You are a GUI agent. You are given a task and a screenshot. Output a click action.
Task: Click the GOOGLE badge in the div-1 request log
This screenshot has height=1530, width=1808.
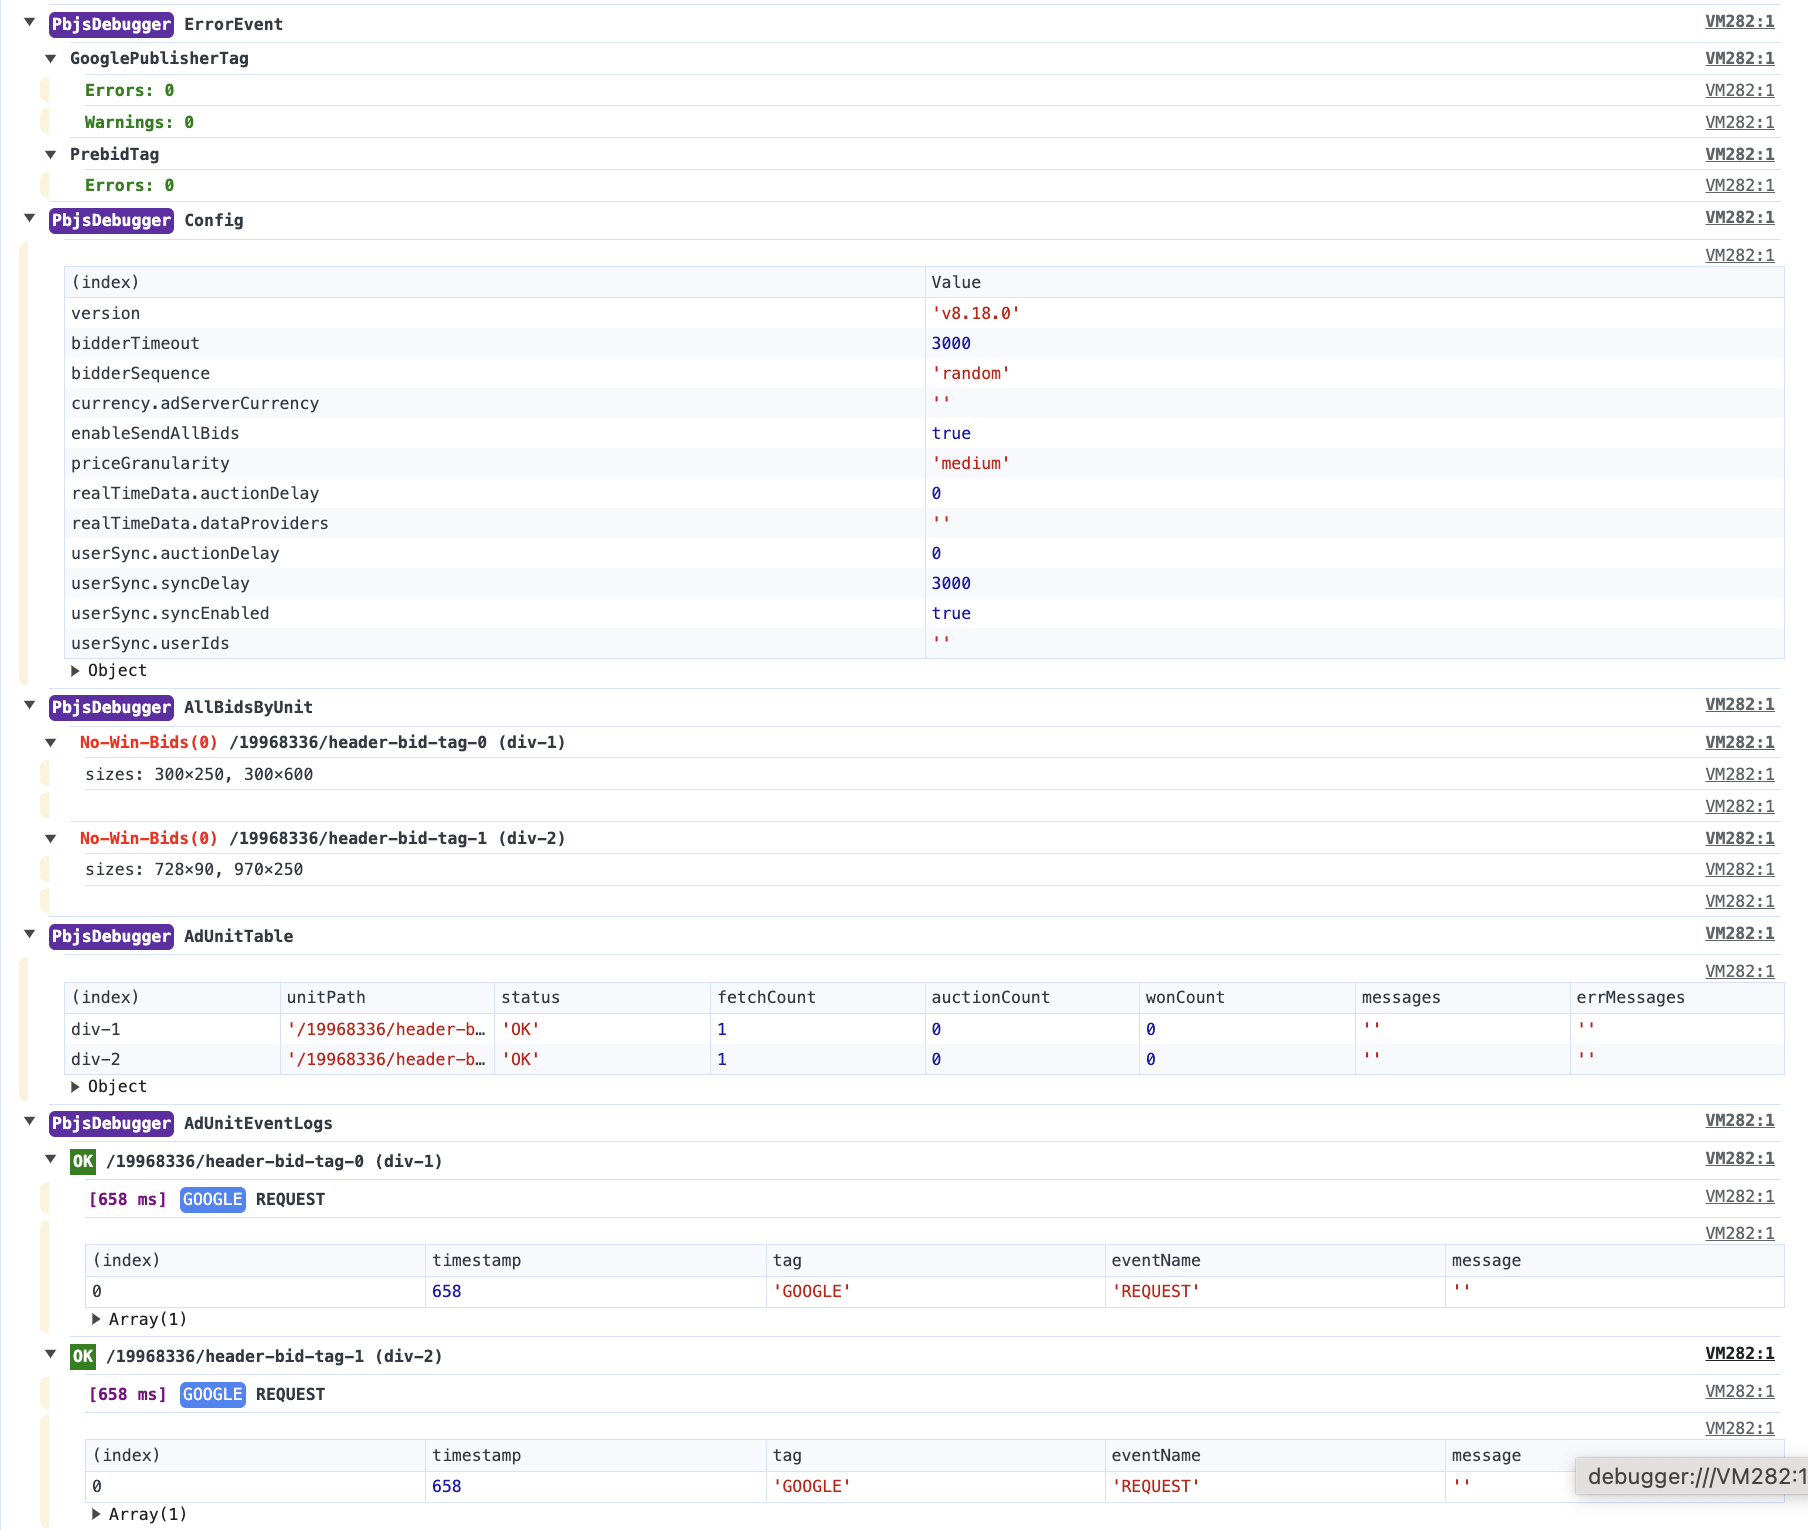coord(213,1199)
